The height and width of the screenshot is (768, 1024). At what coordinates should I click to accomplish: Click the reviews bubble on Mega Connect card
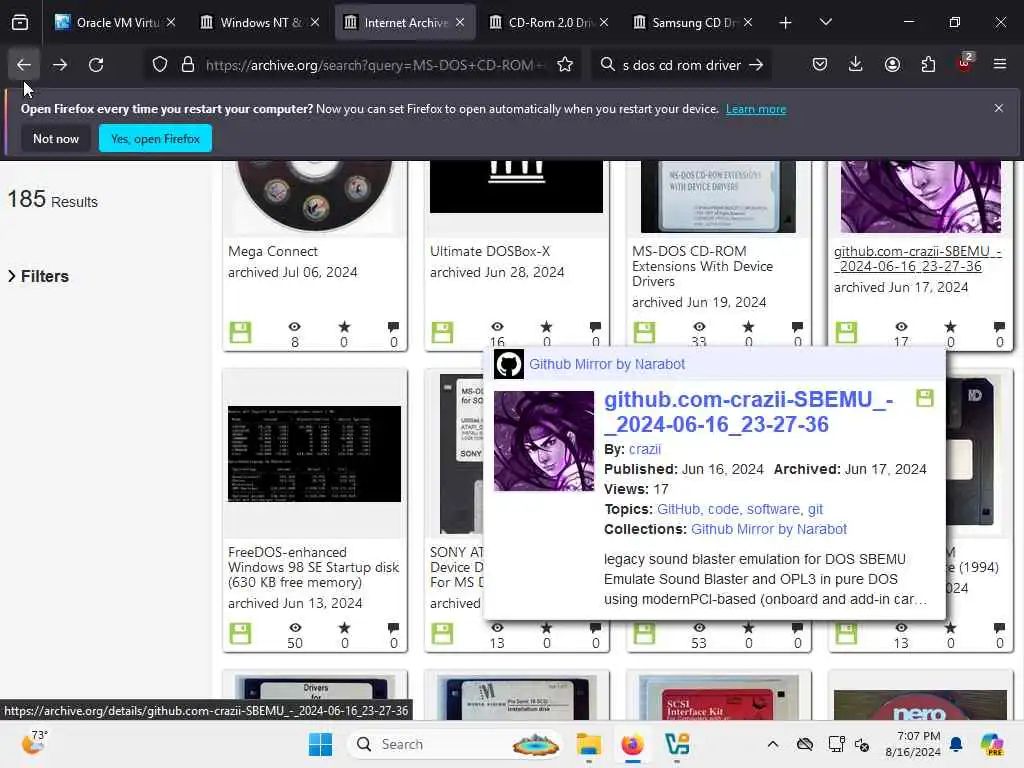pos(393,327)
